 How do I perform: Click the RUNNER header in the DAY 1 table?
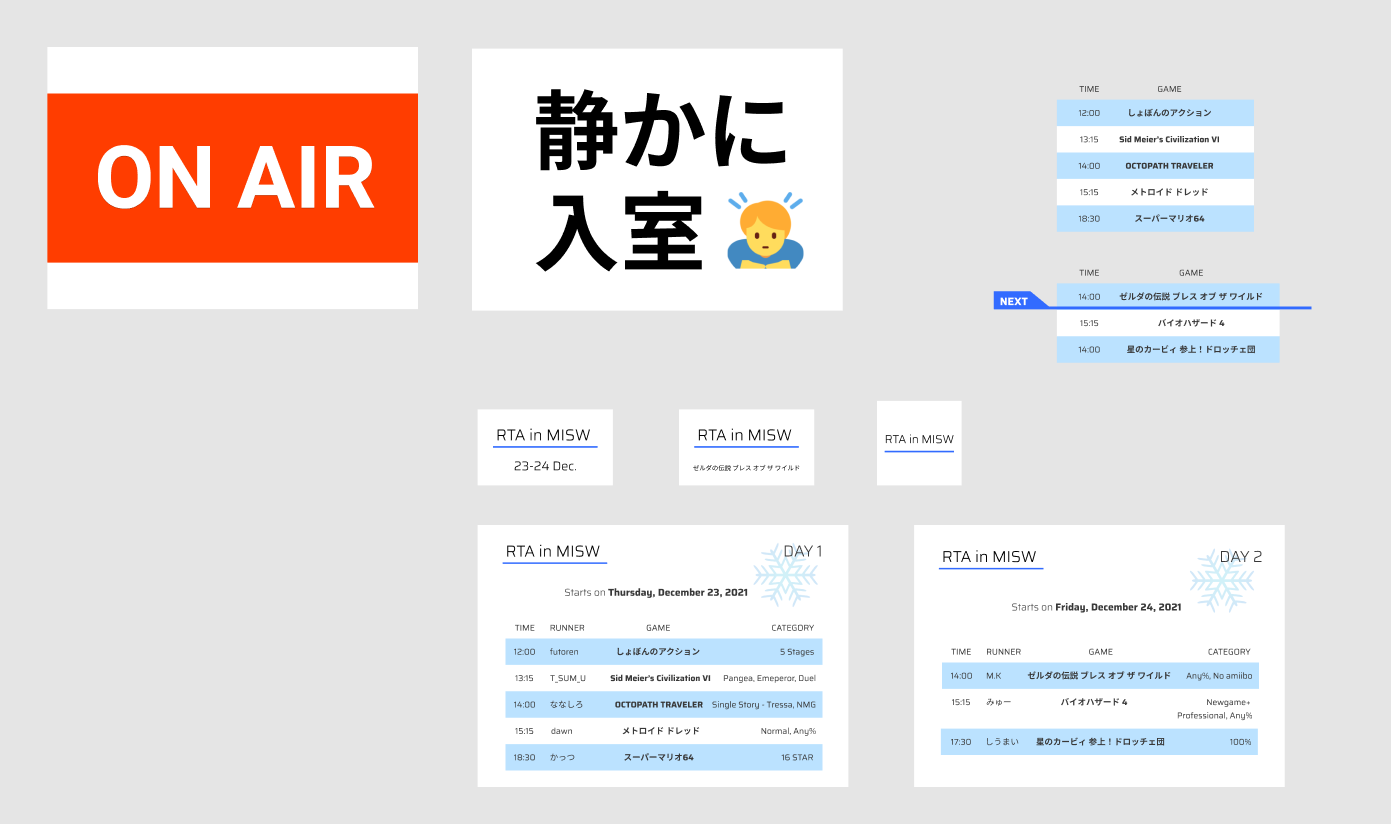(x=567, y=628)
